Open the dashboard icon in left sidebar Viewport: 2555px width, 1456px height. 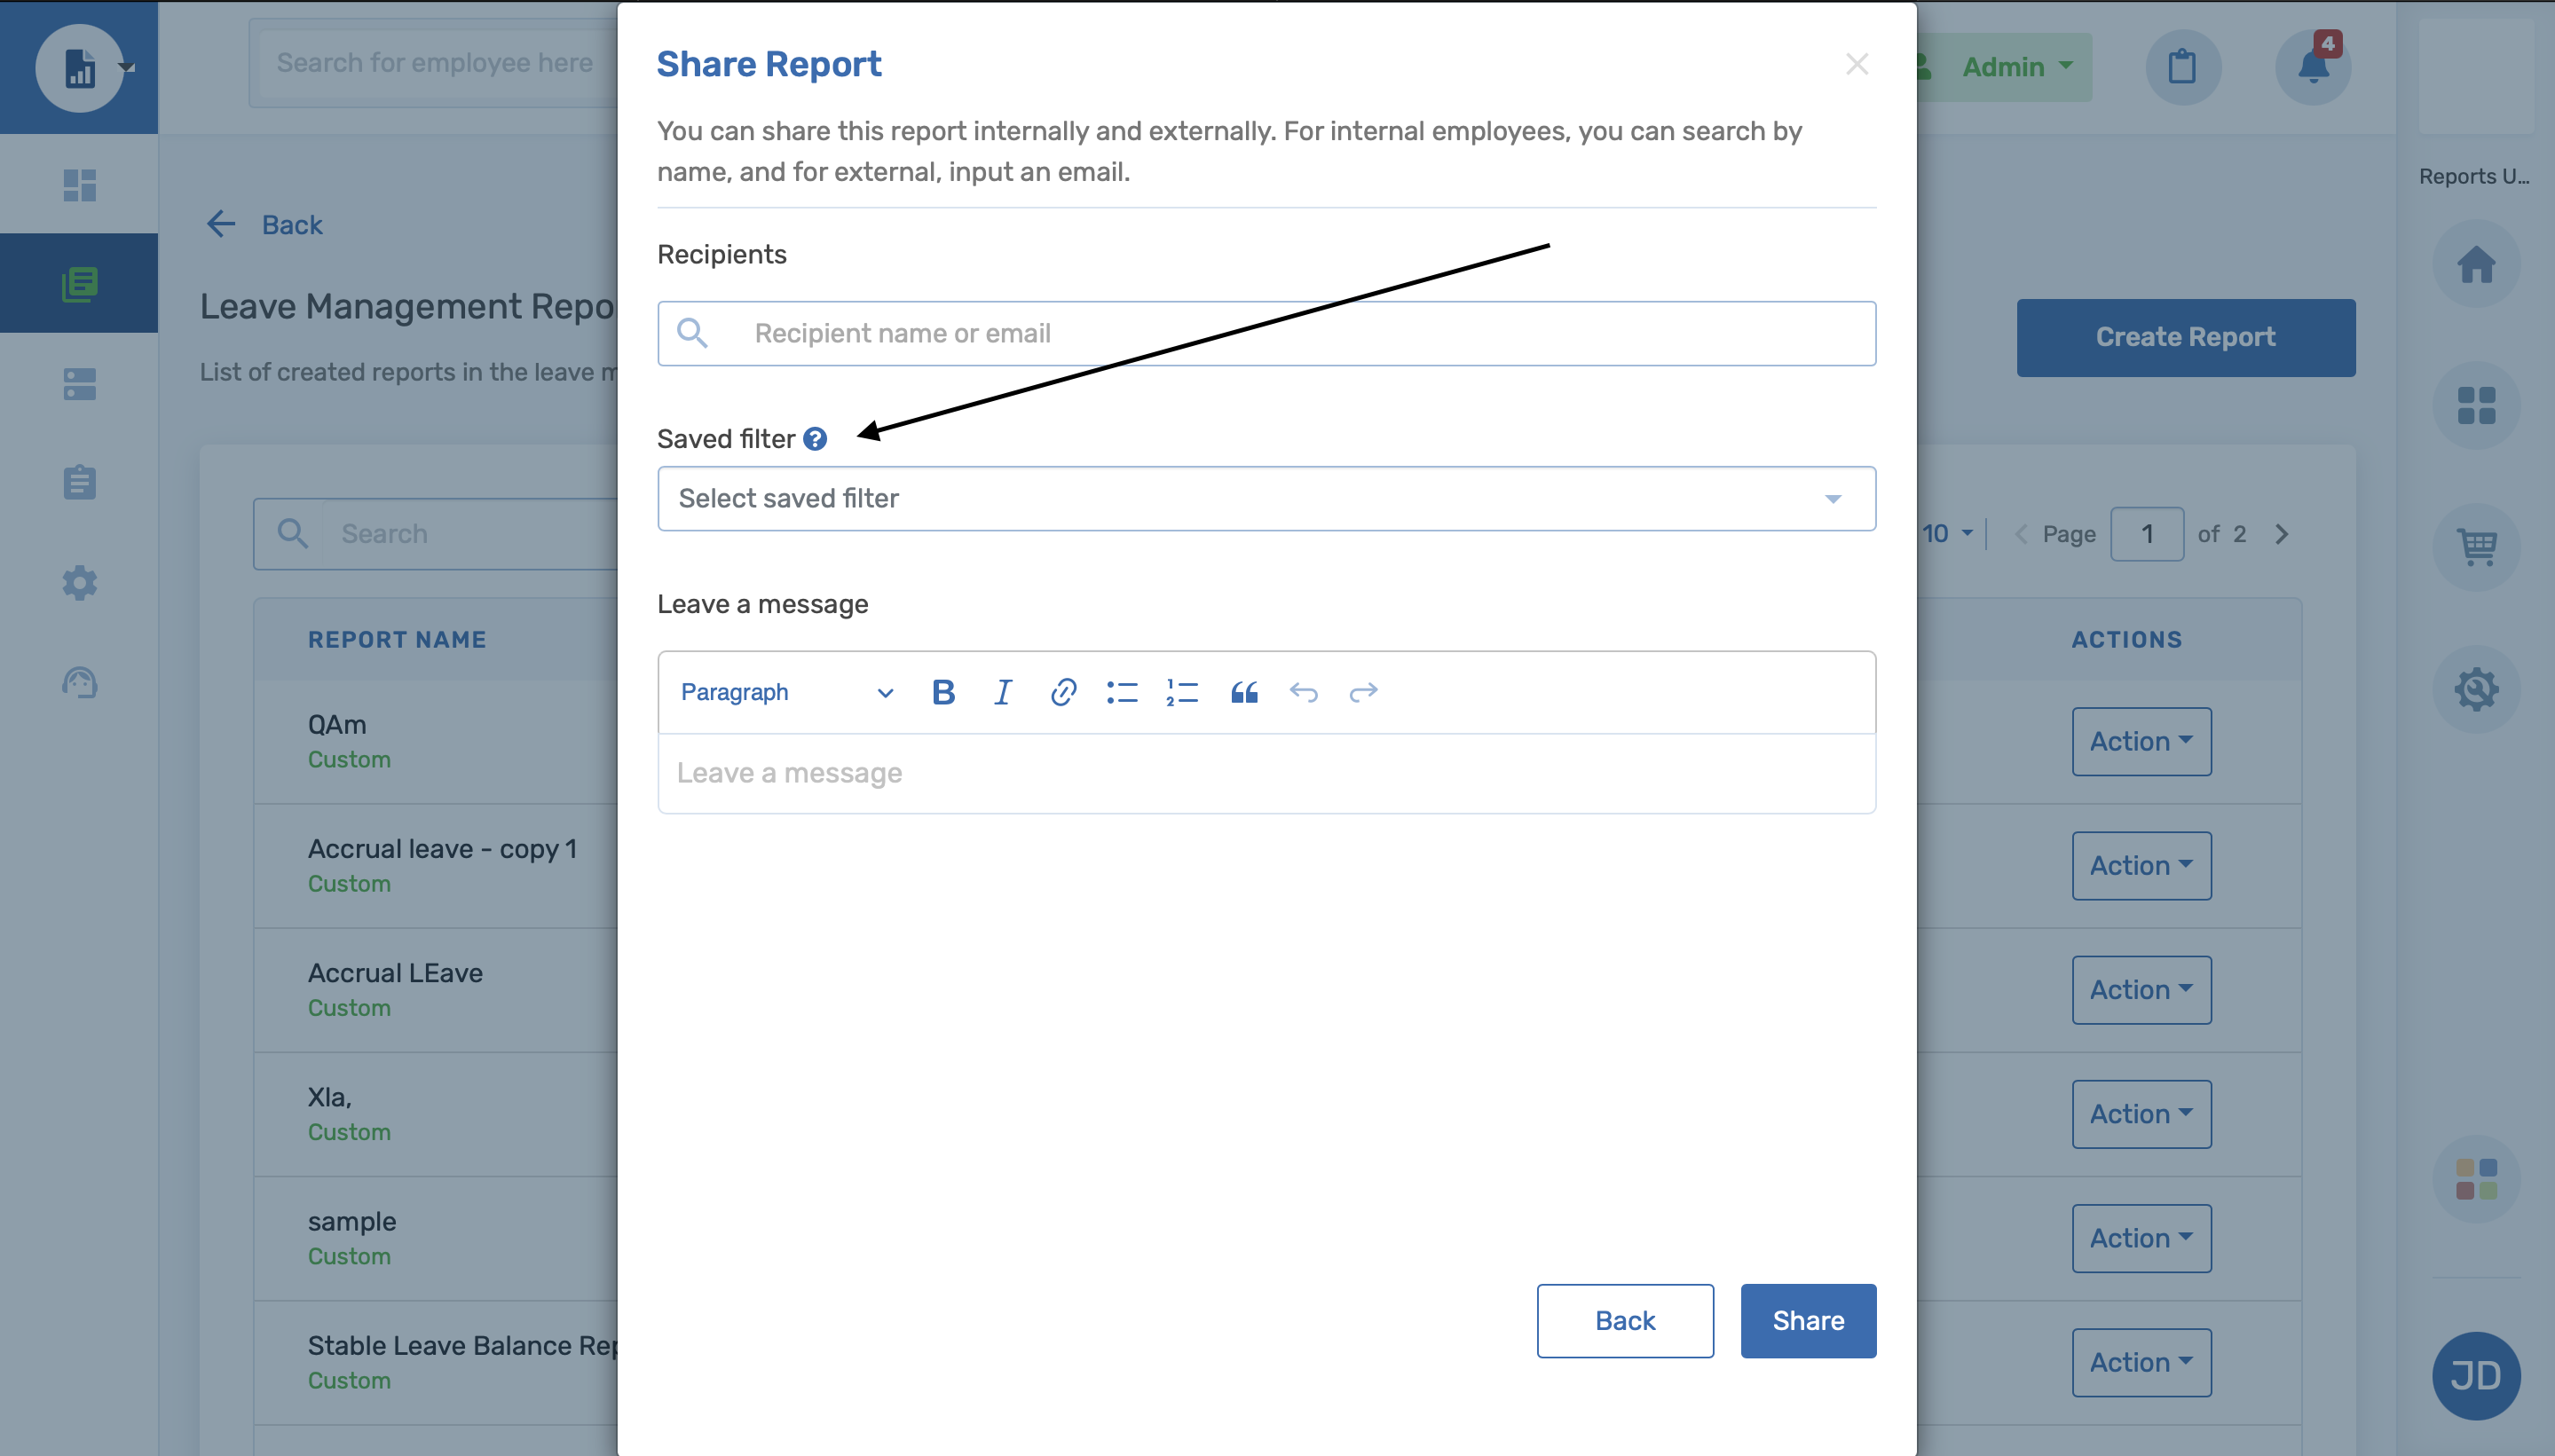79,185
